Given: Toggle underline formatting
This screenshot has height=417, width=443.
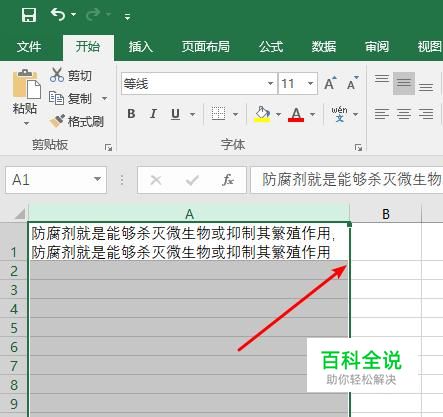Looking at the screenshot, I should coord(175,114).
